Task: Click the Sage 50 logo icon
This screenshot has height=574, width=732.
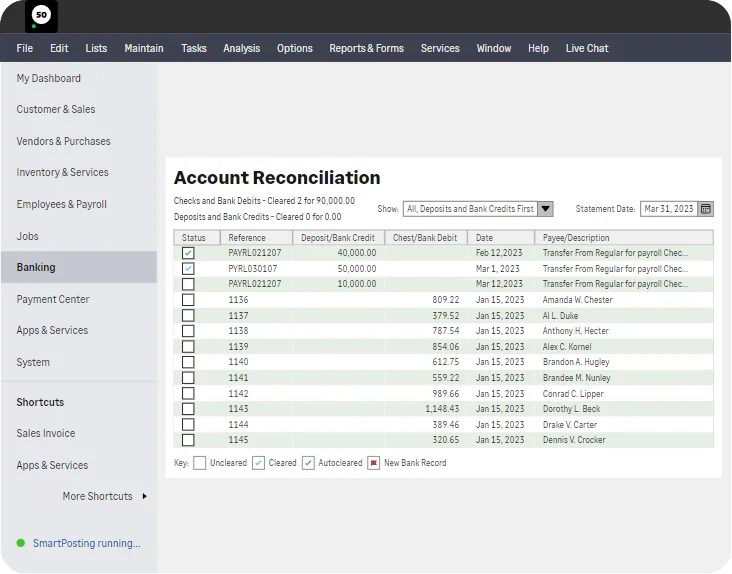Action: click(41, 16)
